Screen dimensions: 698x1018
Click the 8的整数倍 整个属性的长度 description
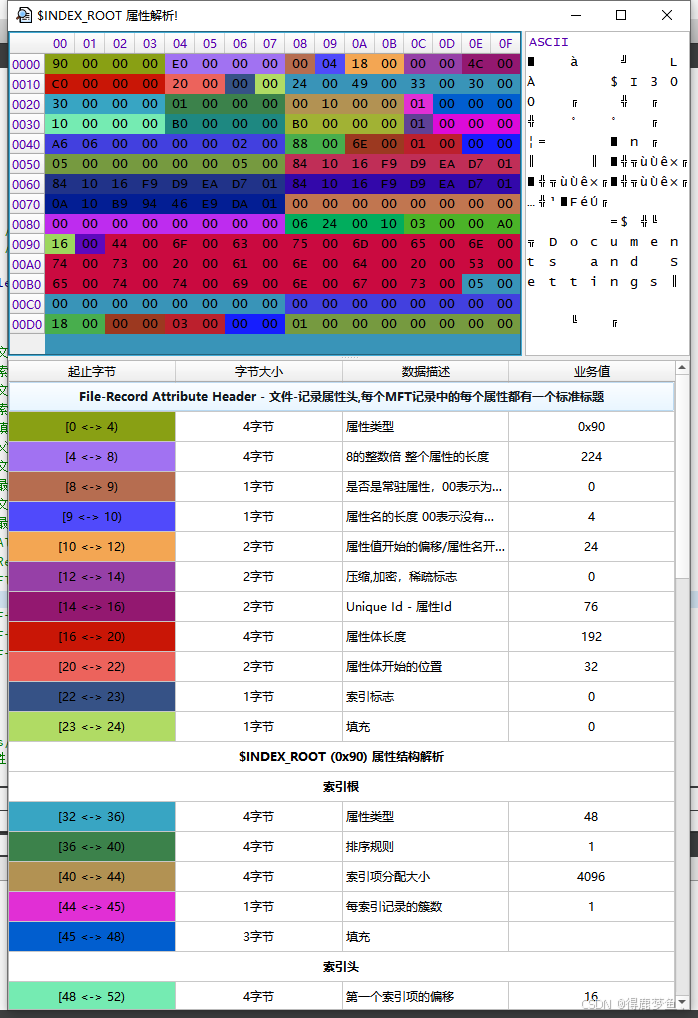coord(425,456)
